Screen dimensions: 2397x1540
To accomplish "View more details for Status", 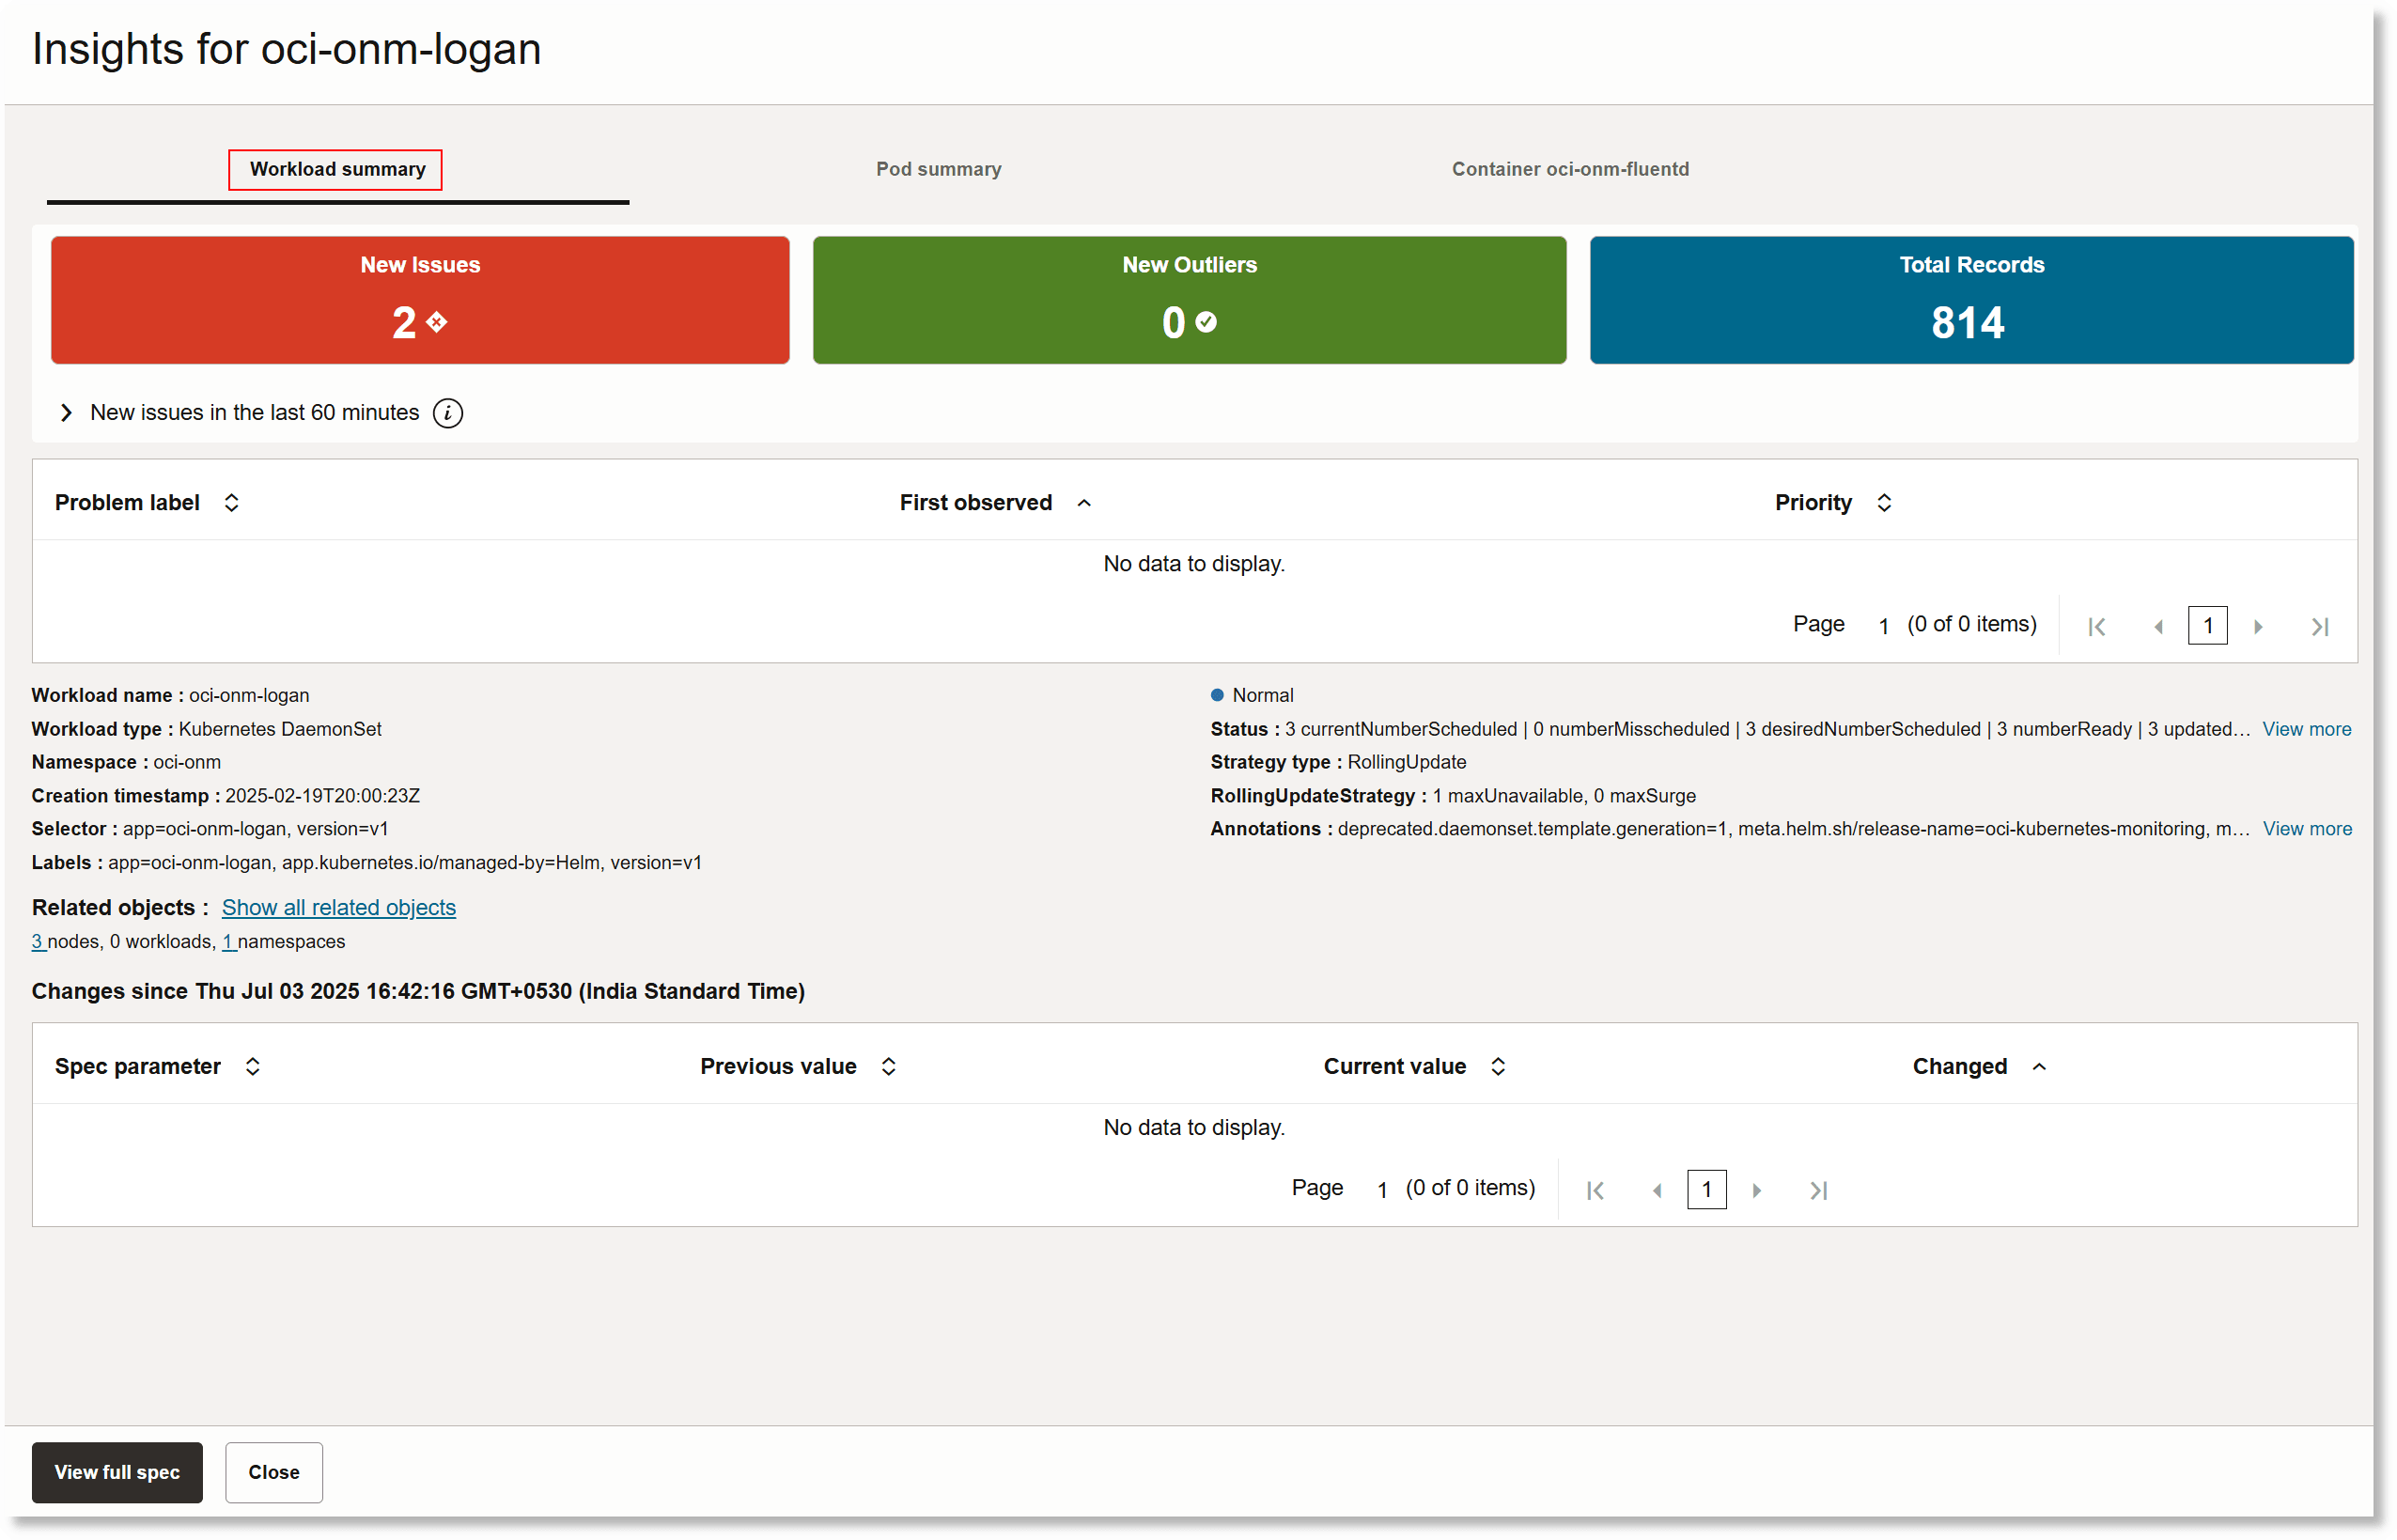I will click(2307, 728).
